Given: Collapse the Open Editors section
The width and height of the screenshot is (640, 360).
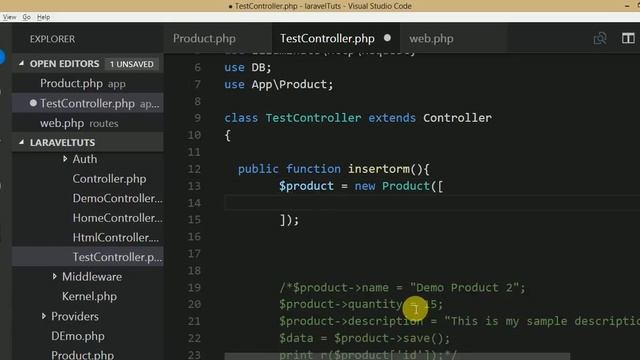Looking at the screenshot, I should (x=21, y=64).
